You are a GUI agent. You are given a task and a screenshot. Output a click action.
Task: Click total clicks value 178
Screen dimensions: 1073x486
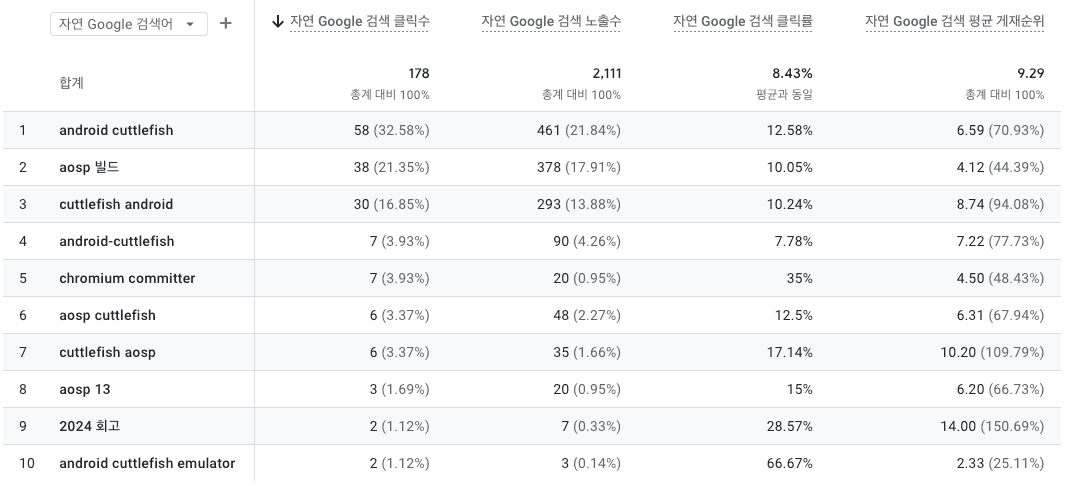tap(418, 74)
